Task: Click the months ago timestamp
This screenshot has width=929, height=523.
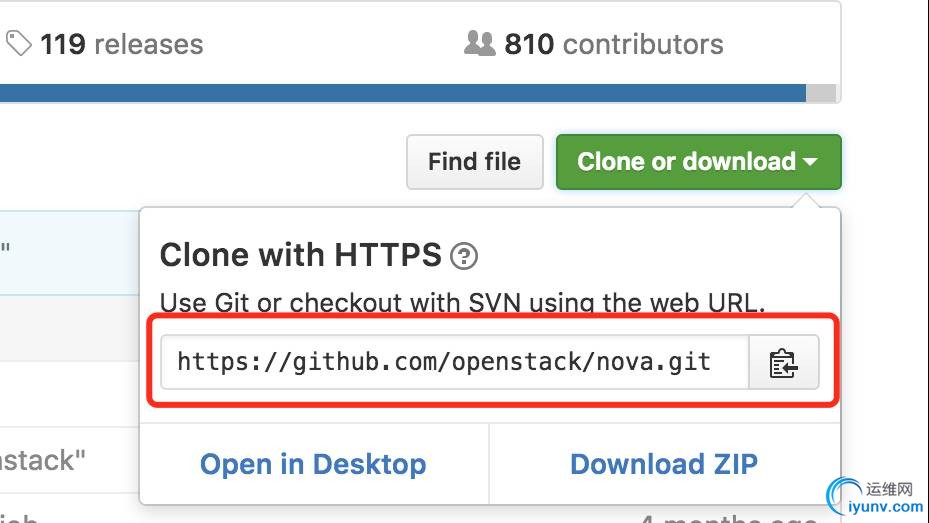Action: click(x=729, y=518)
